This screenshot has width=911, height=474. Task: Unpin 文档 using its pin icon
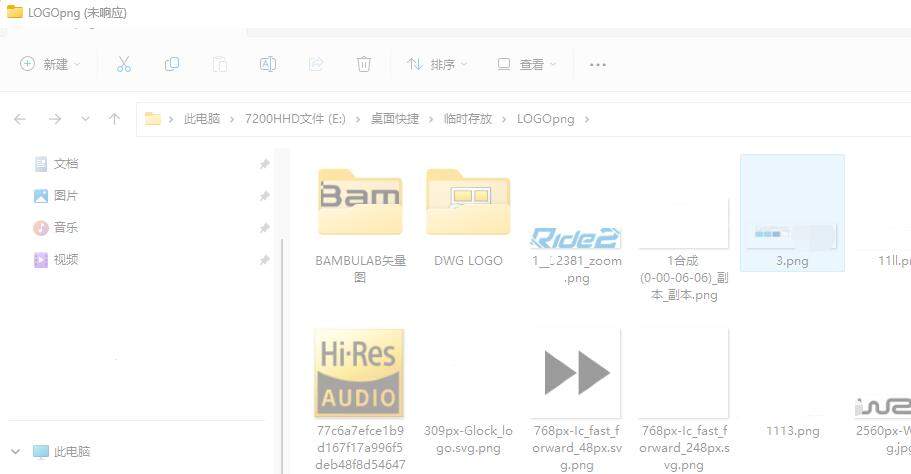[x=264, y=164]
